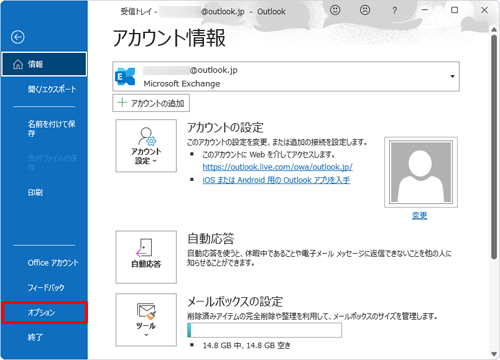Click the scroll up arrow
The height and width of the screenshot is (360, 500).
494,30
